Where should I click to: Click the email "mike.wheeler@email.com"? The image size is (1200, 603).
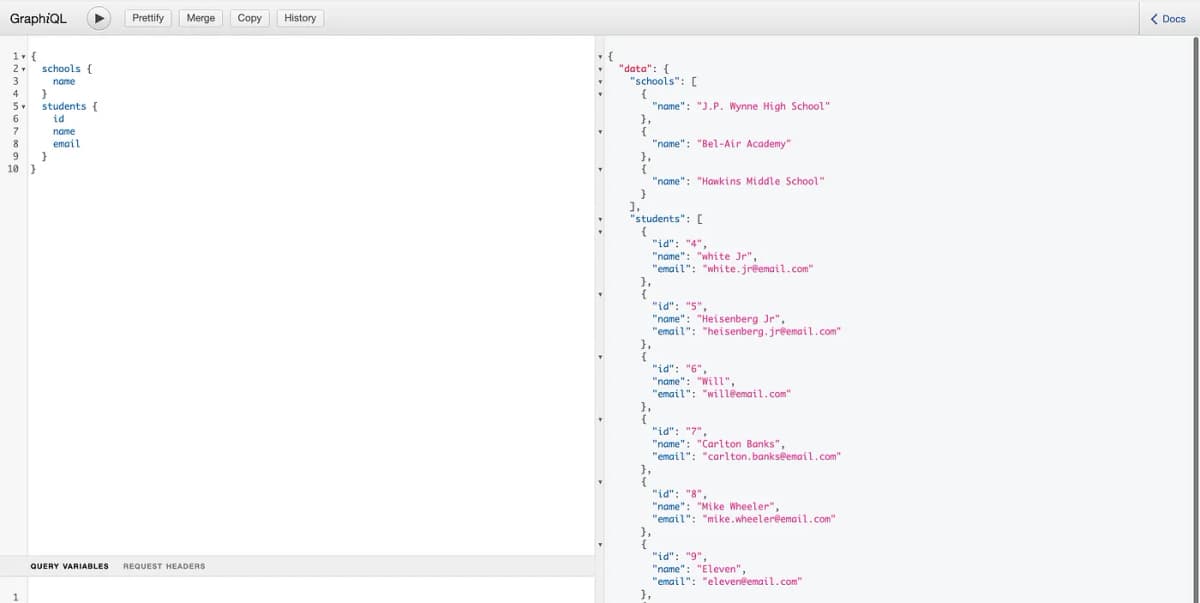[769, 519]
